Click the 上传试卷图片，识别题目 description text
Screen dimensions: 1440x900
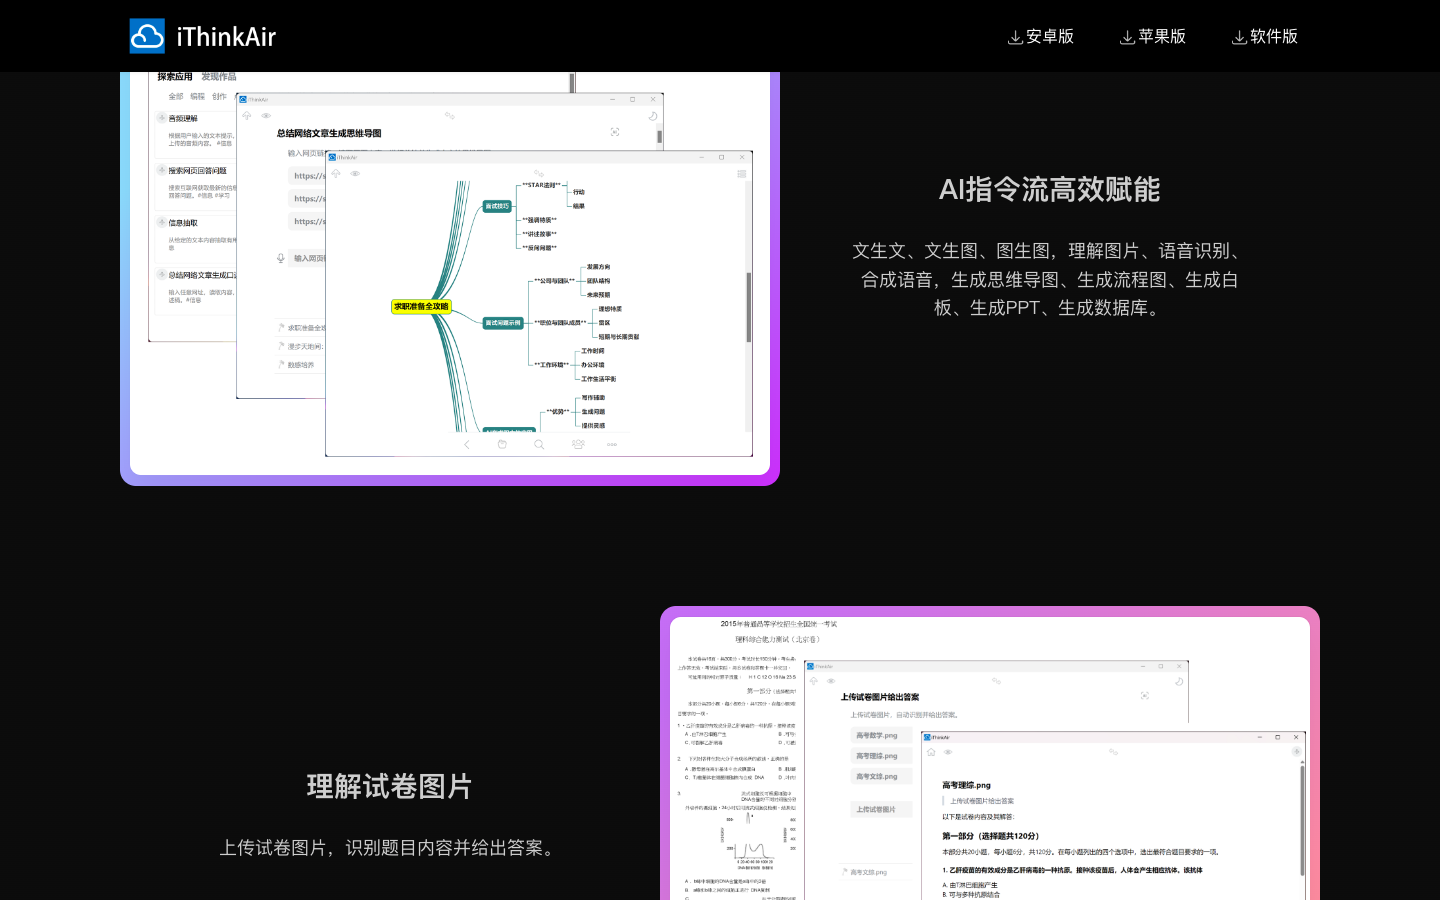[389, 848]
